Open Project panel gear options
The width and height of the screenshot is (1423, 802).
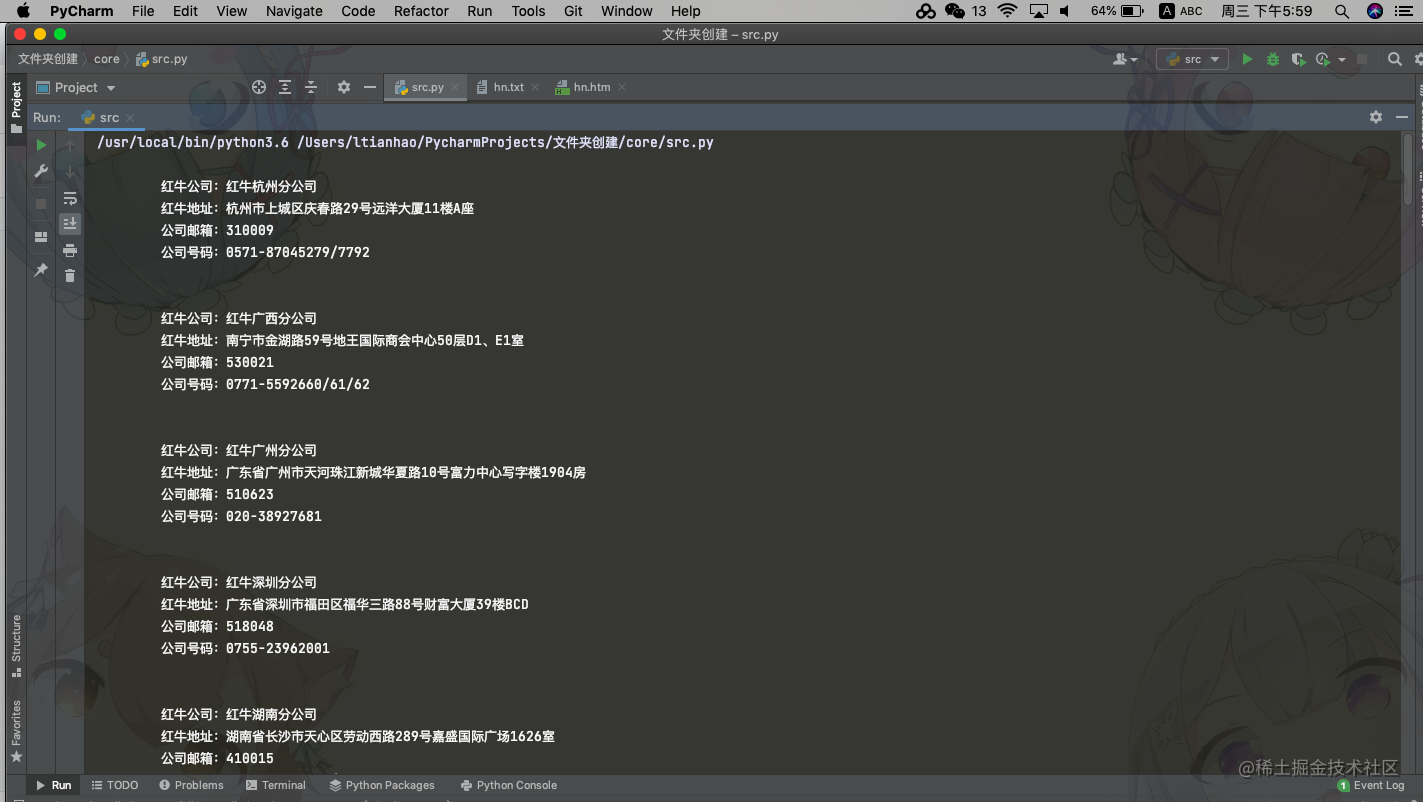tap(344, 87)
